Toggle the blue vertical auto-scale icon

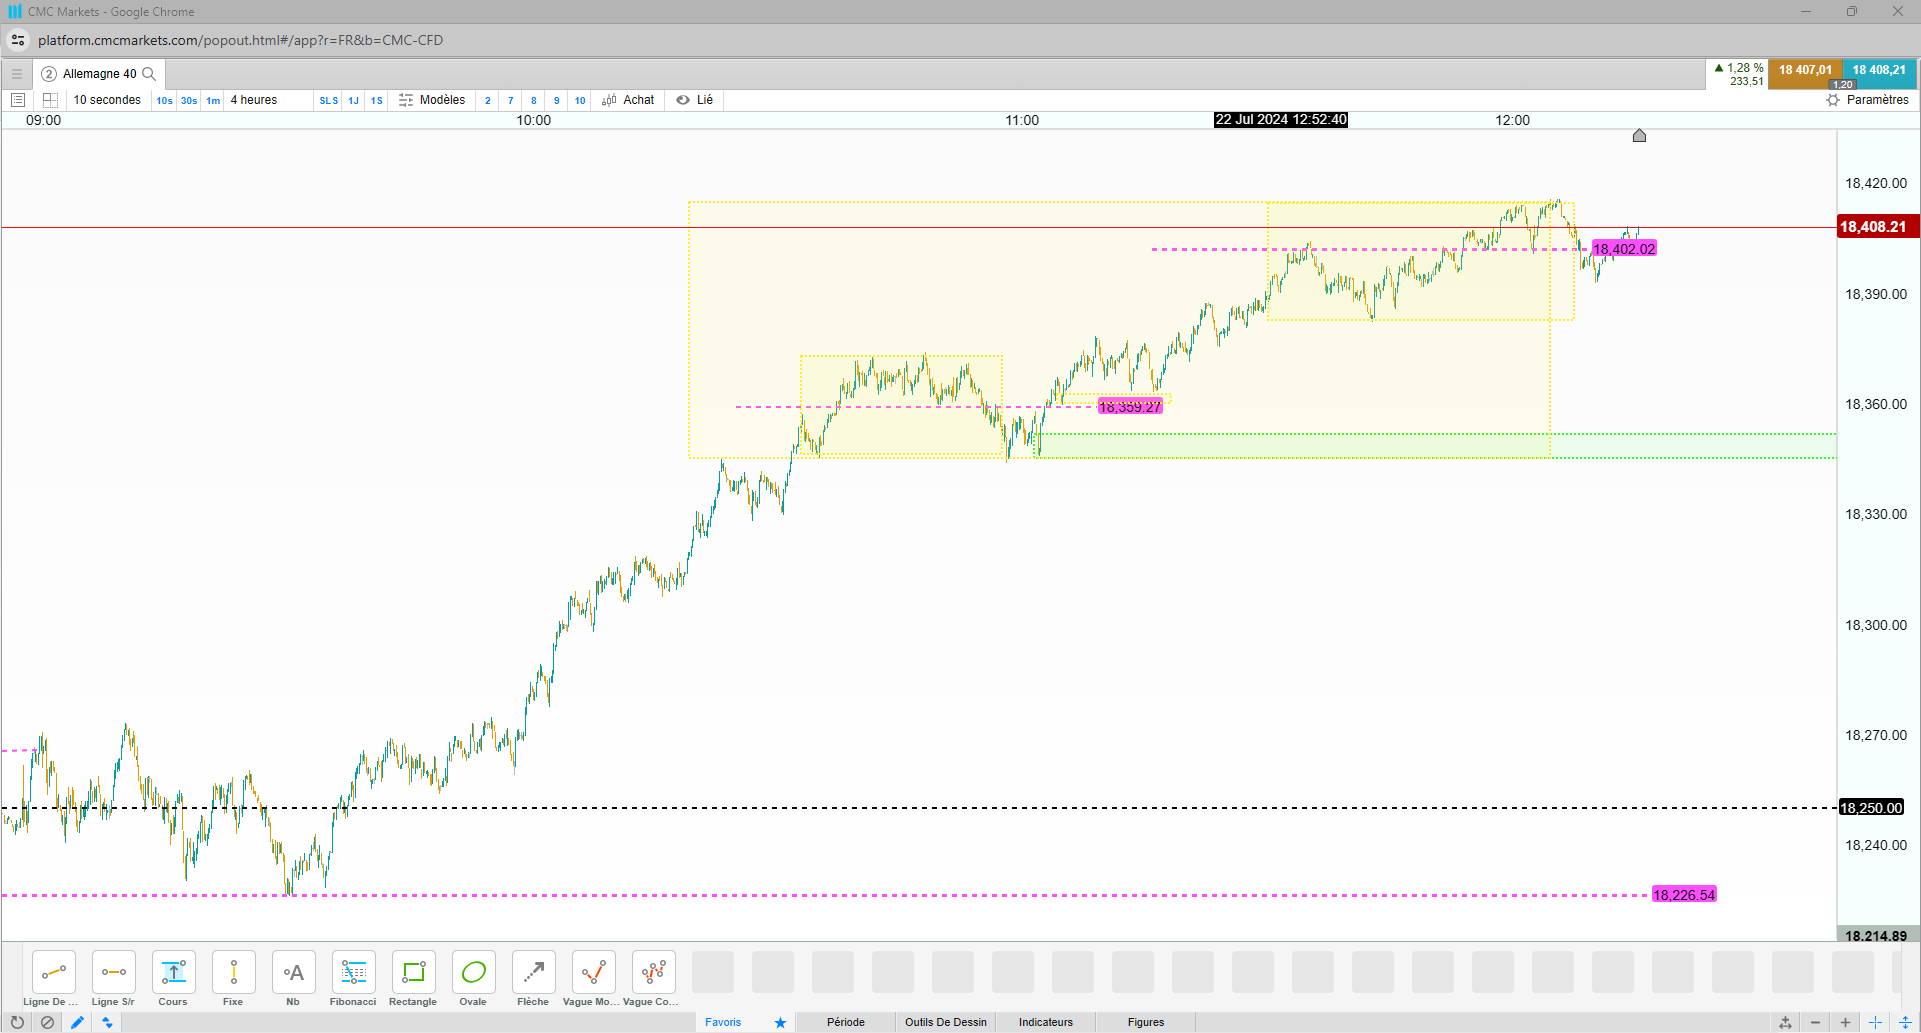[1905, 1022]
